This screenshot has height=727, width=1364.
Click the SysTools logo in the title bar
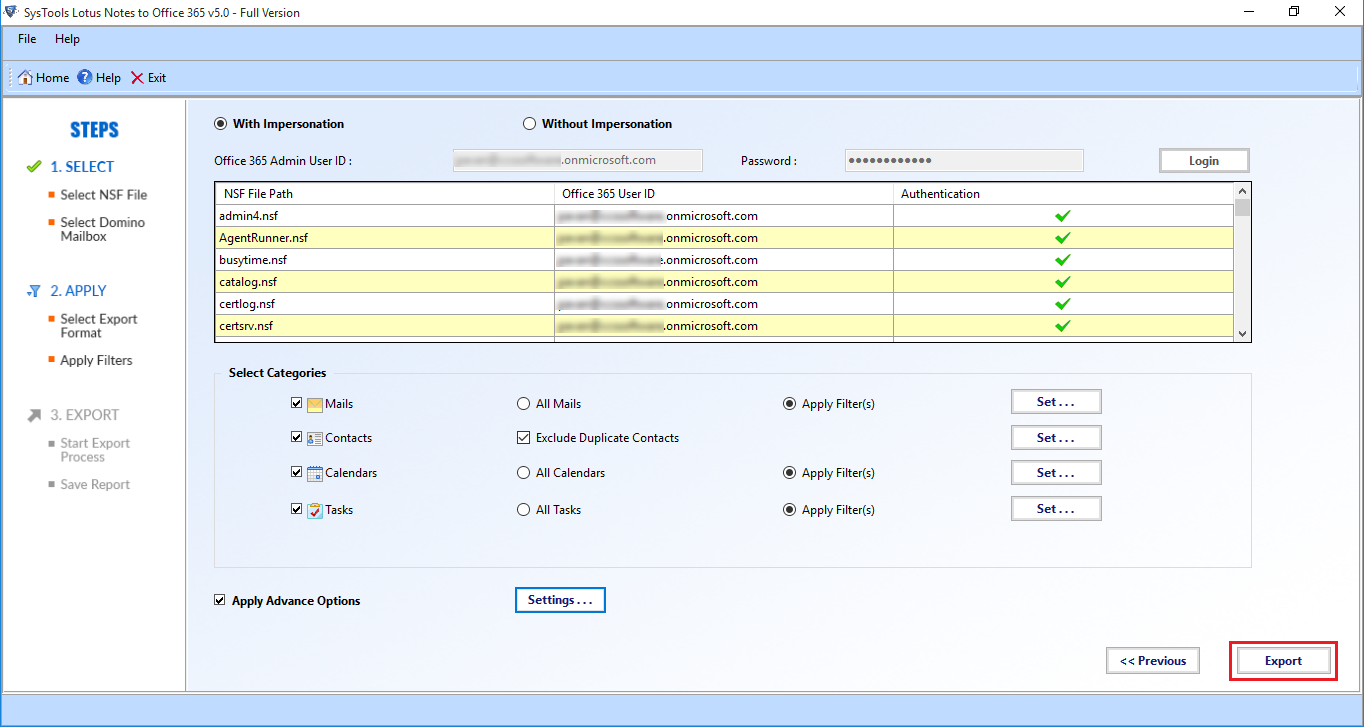tap(12, 11)
